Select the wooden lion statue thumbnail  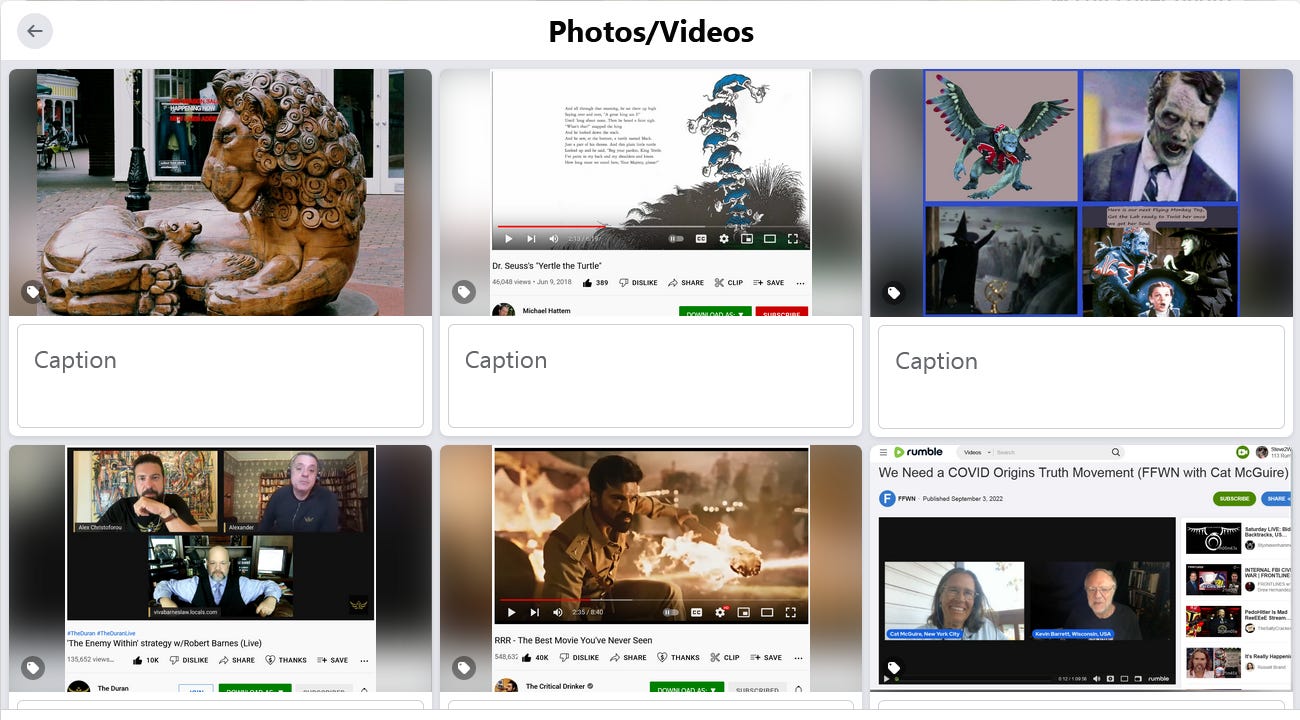220,192
